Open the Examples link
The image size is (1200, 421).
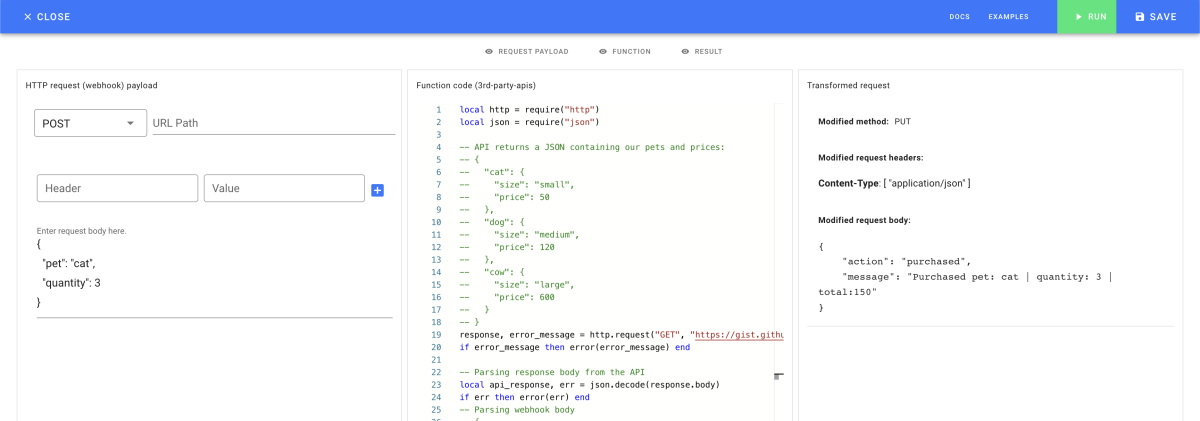[x=1008, y=17]
